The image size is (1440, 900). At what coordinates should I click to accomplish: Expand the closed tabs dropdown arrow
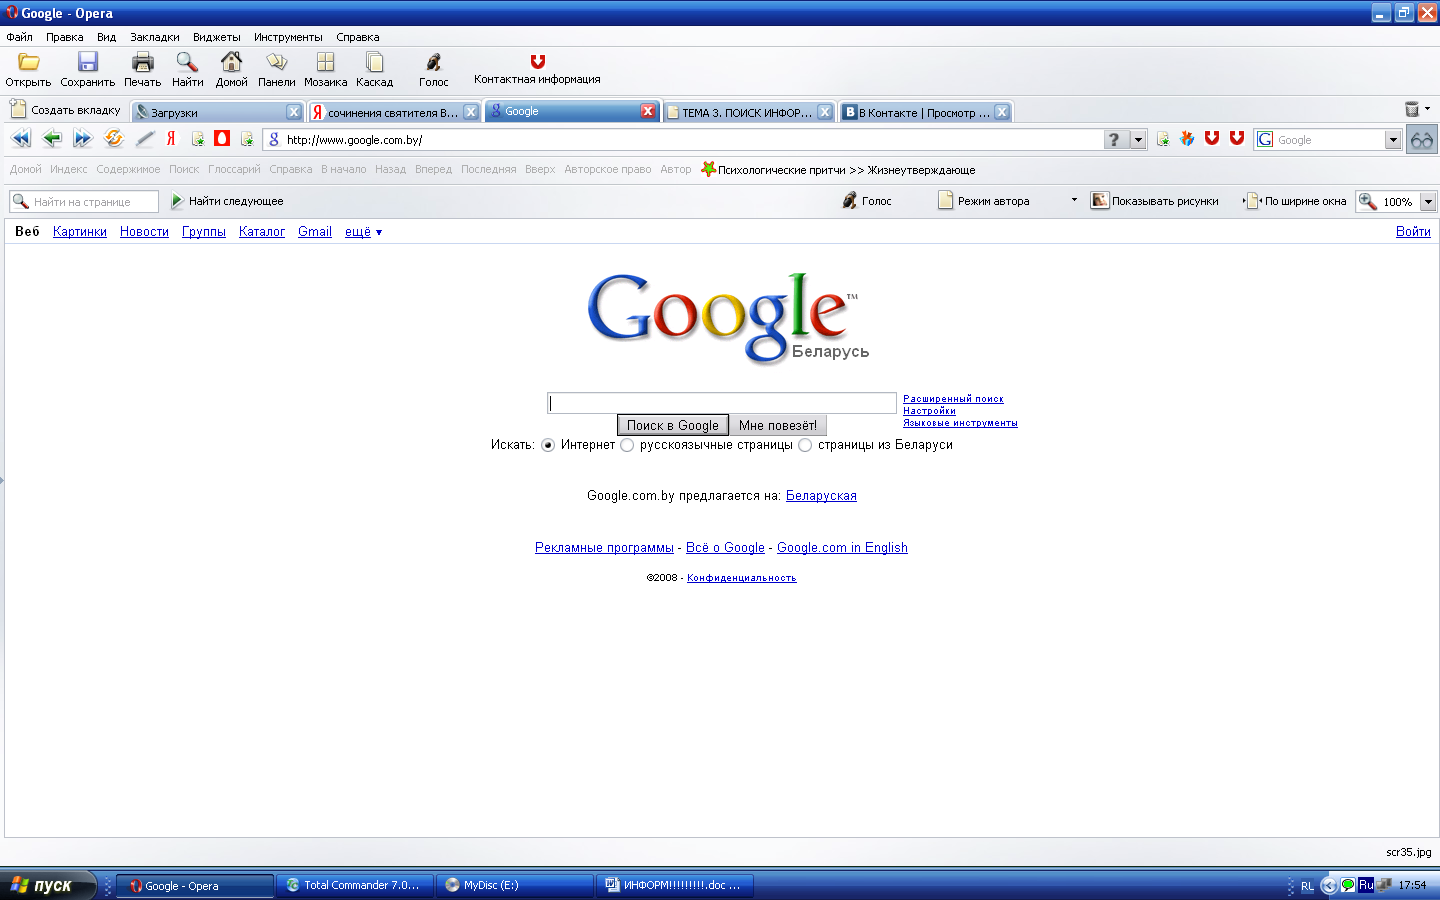pyautogui.click(x=1427, y=109)
